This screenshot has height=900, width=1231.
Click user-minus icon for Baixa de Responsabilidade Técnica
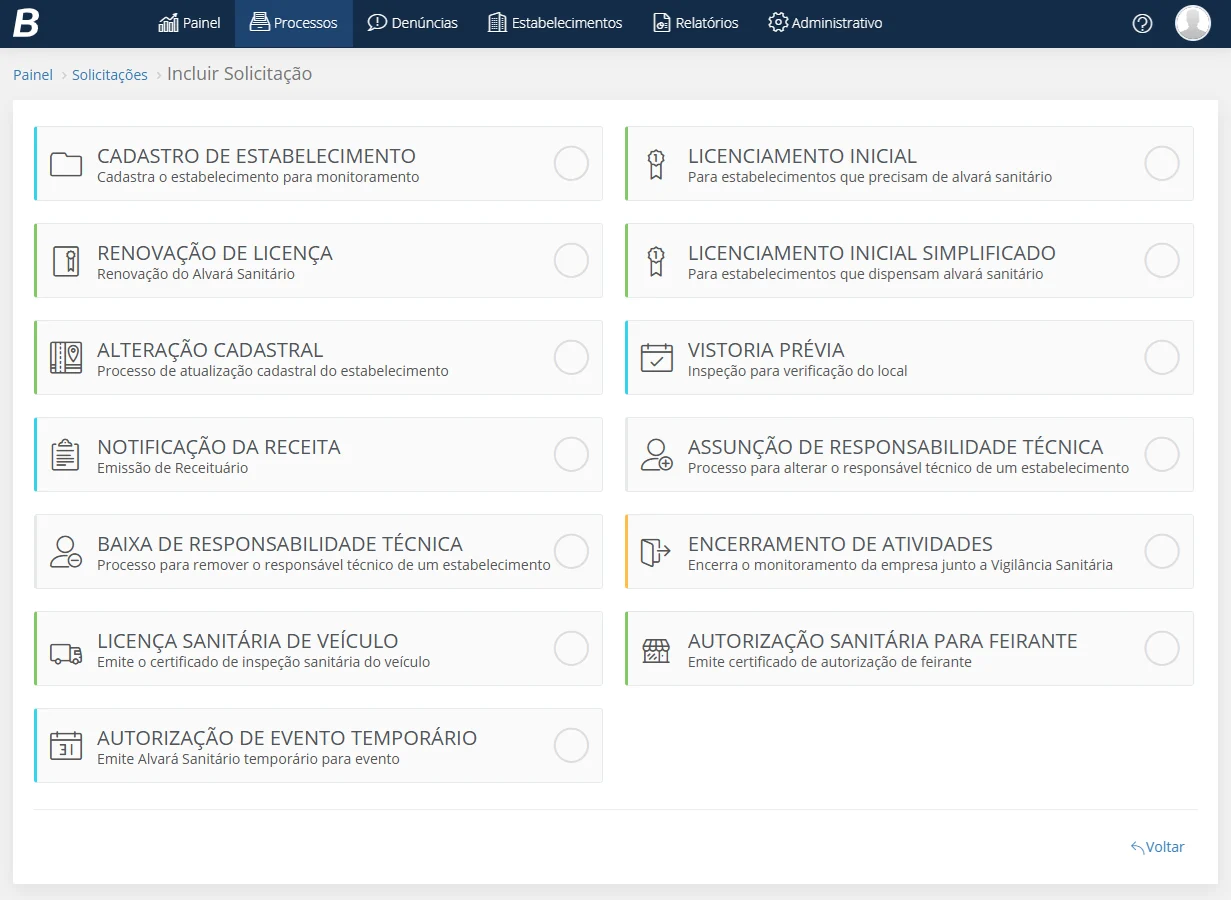point(66,552)
